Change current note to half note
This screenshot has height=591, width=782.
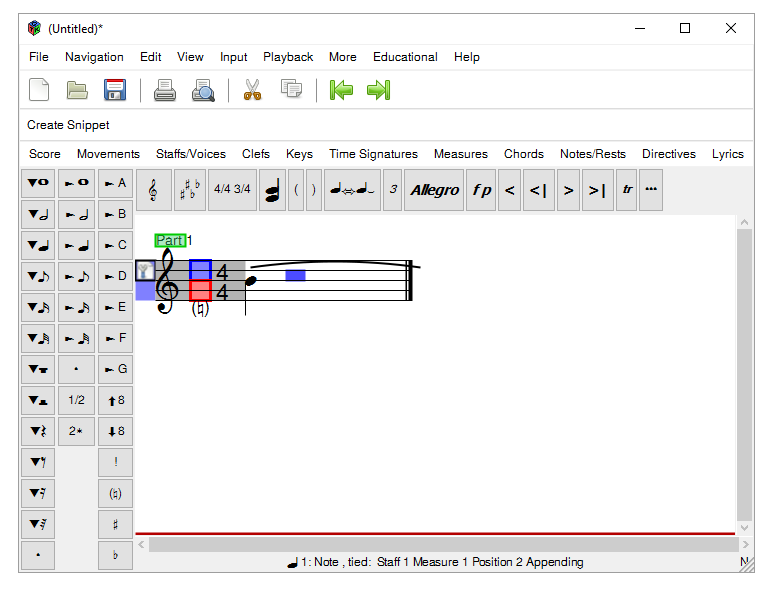[76, 214]
